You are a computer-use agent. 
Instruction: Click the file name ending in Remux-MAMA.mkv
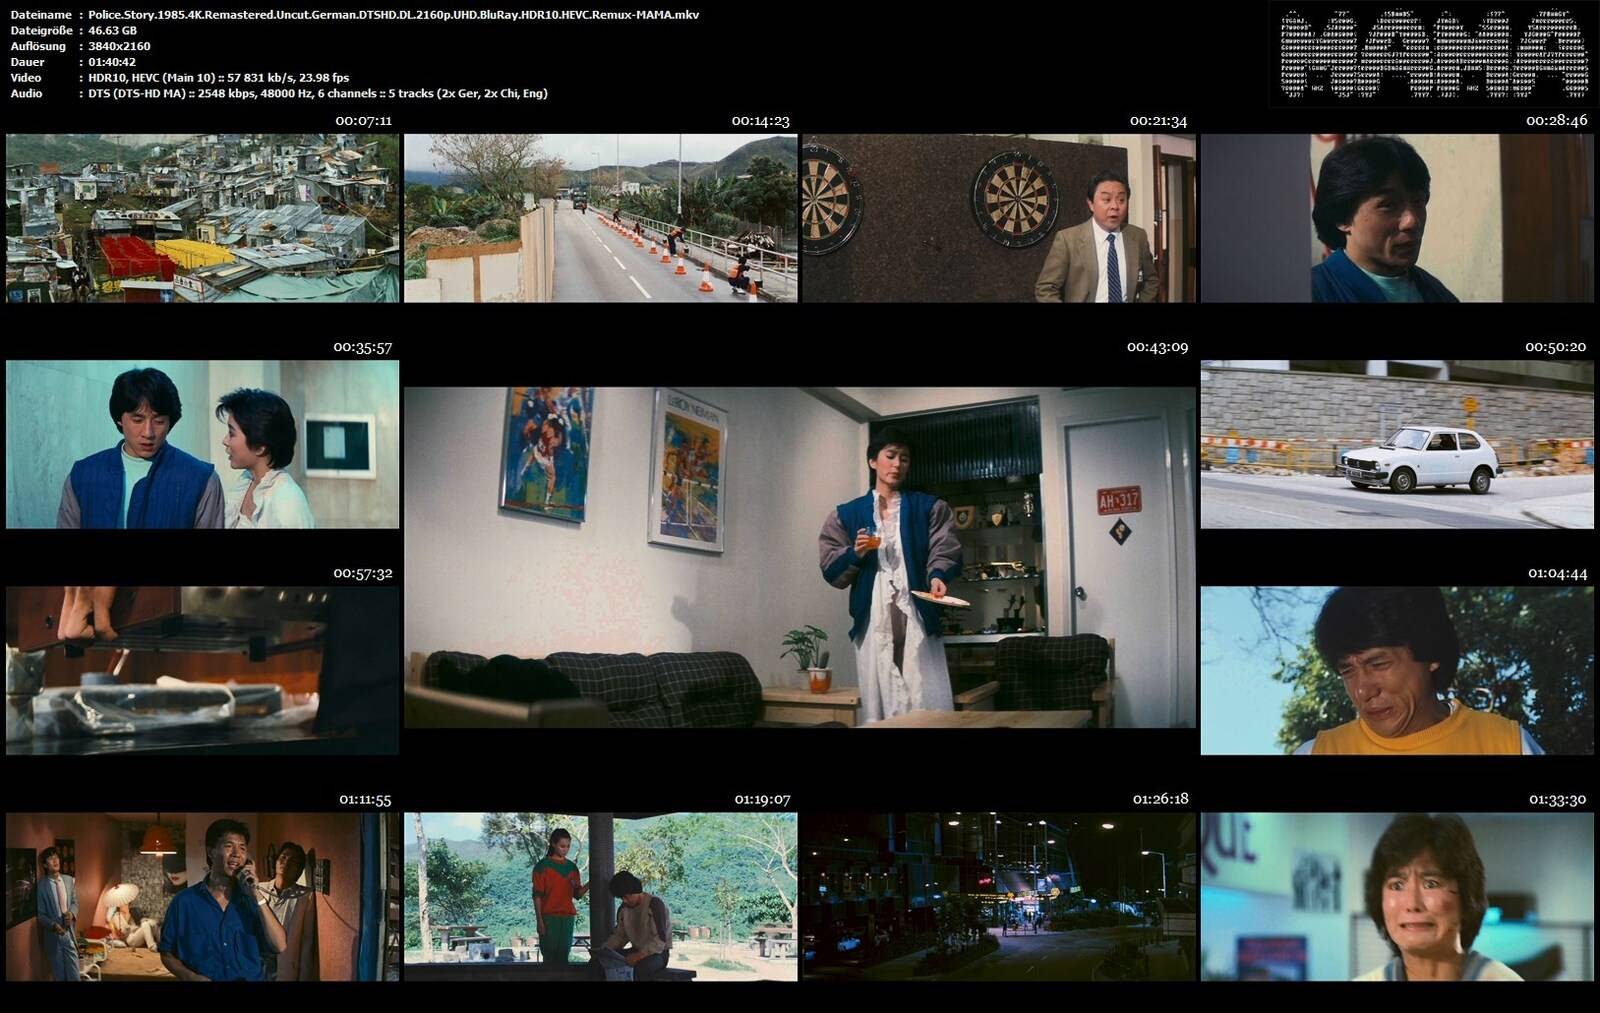[x=394, y=15]
